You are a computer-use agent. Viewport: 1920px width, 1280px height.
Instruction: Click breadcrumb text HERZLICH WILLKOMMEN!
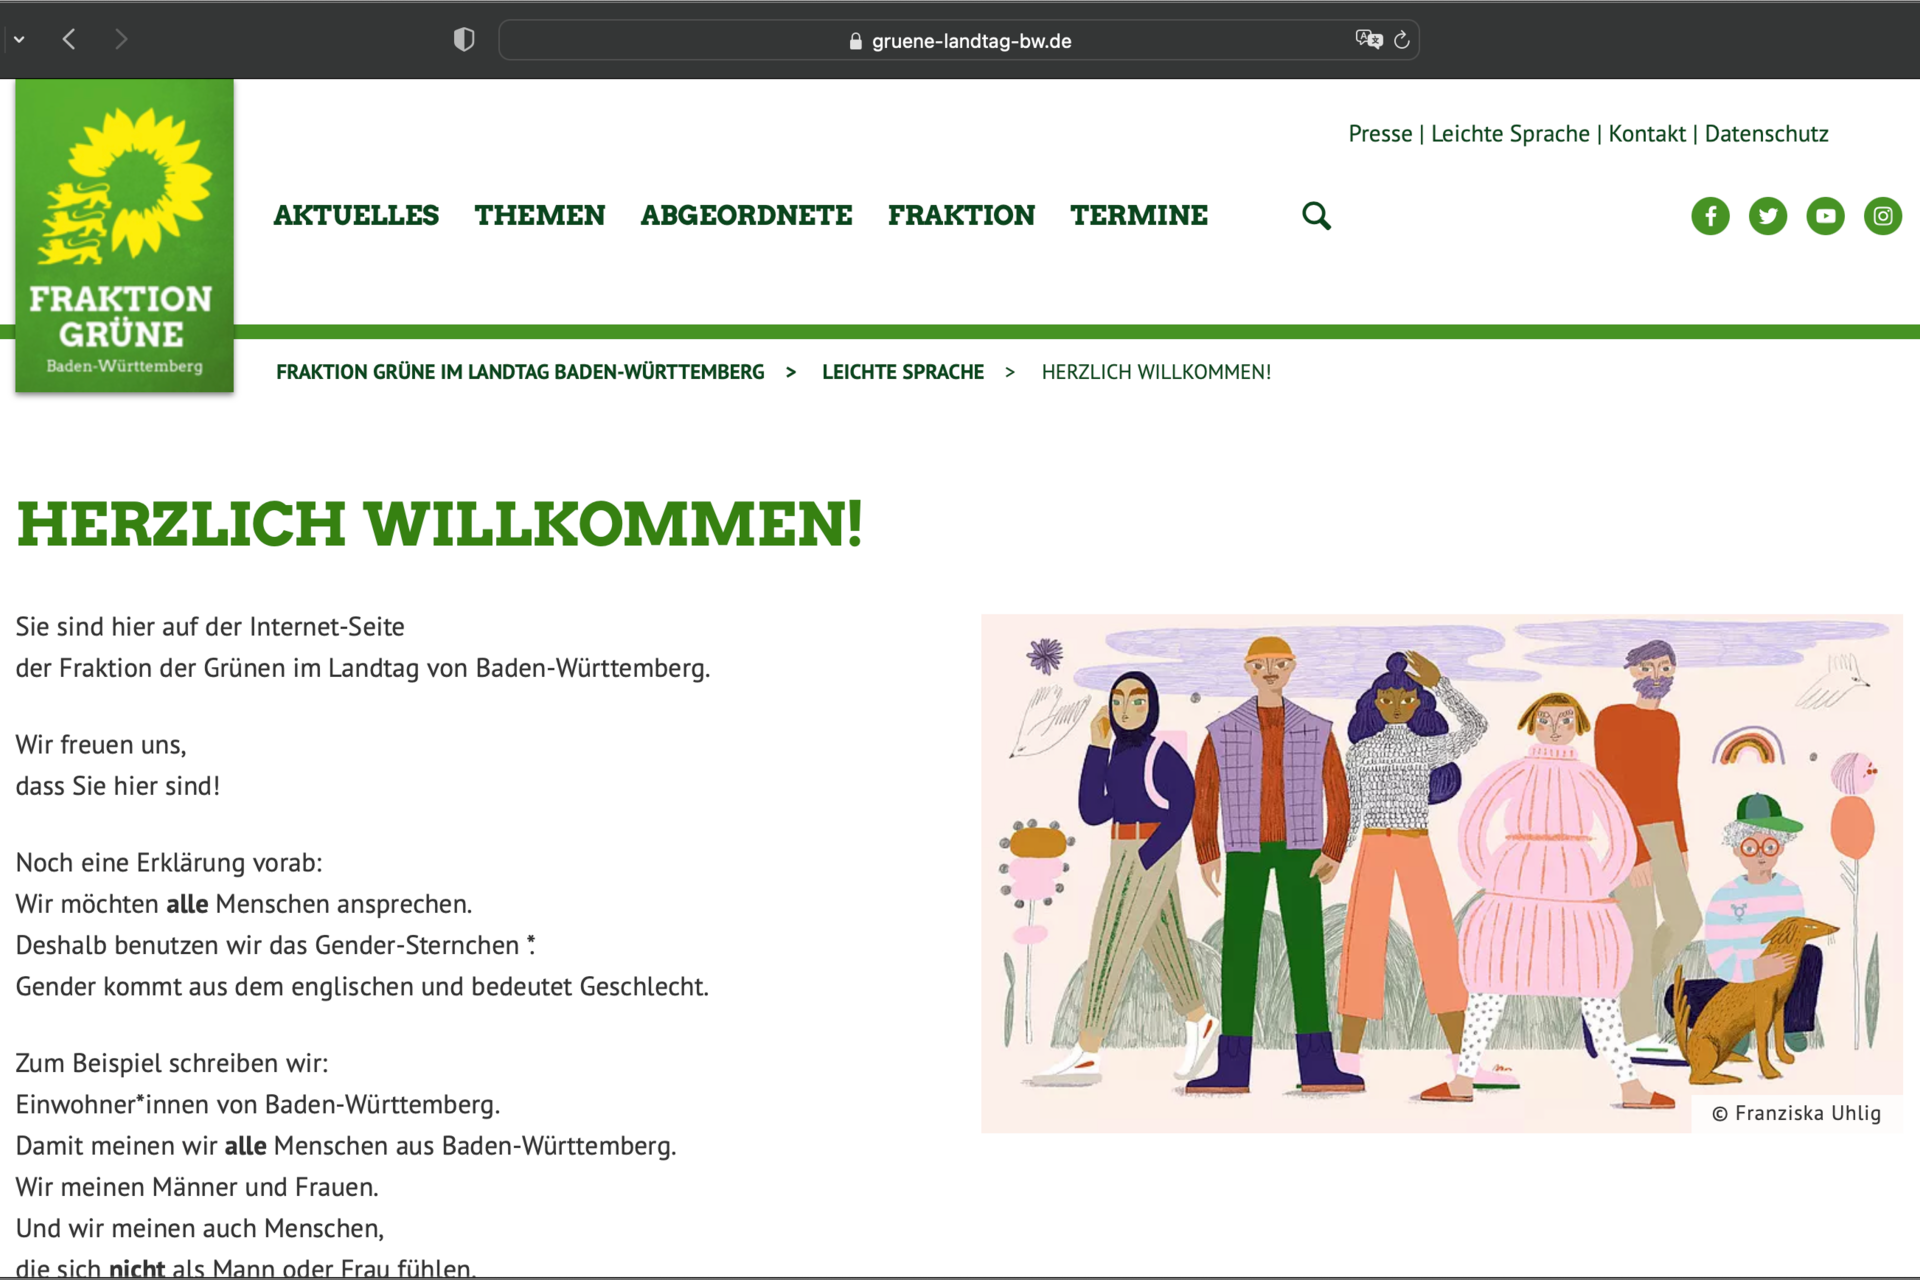tap(1156, 372)
